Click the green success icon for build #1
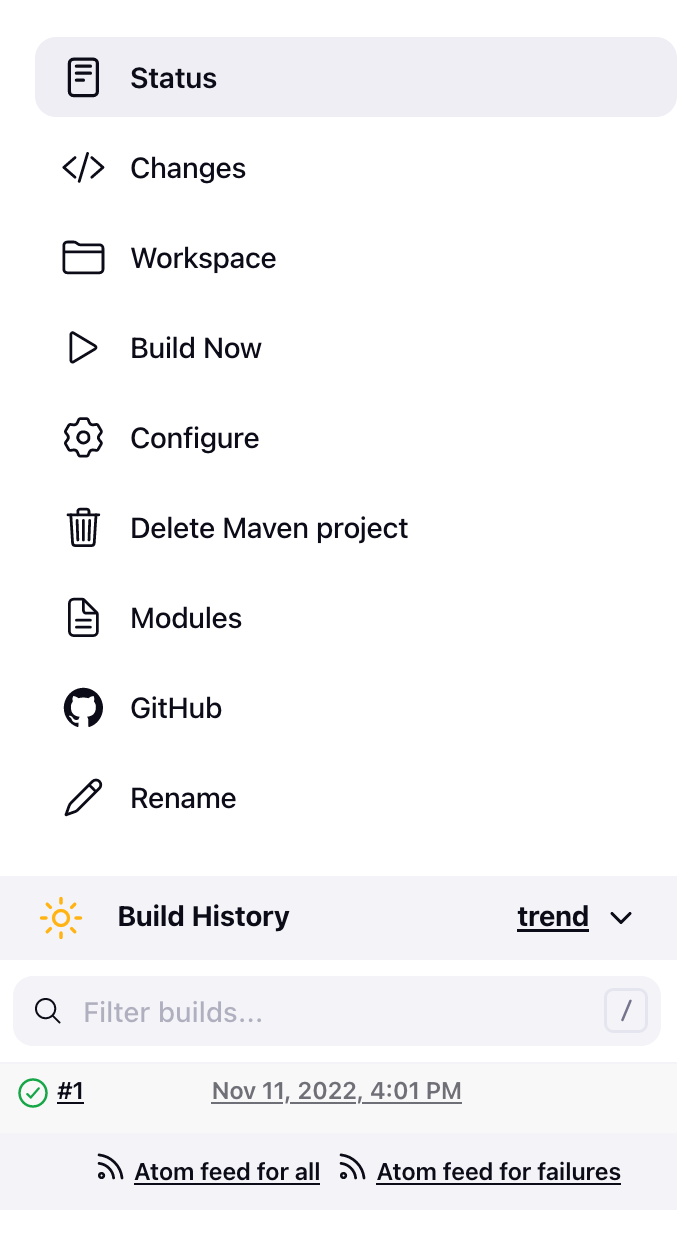This screenshot has width=692, height=1241. click(33, 1093)
